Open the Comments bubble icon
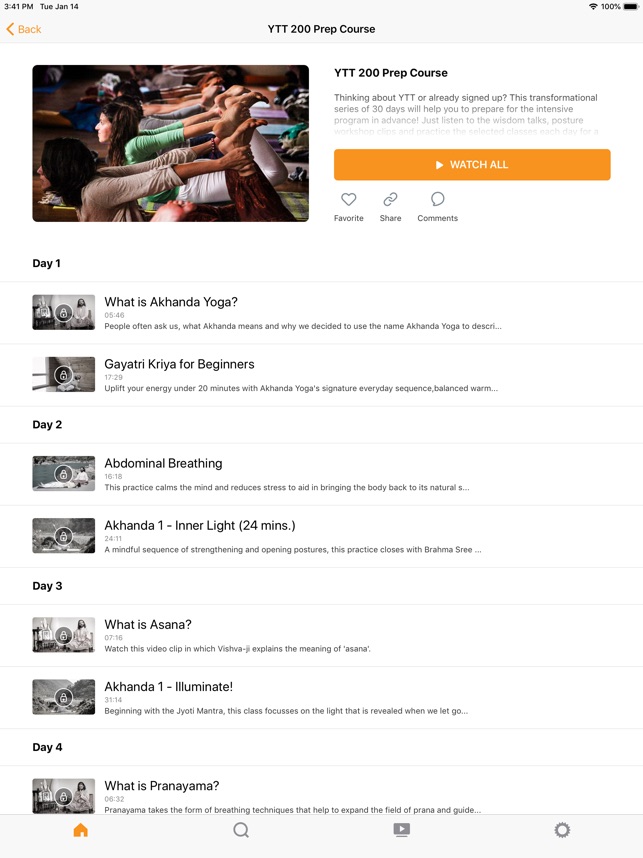Viewport: 643px width, 858px height. coord(437,199)
